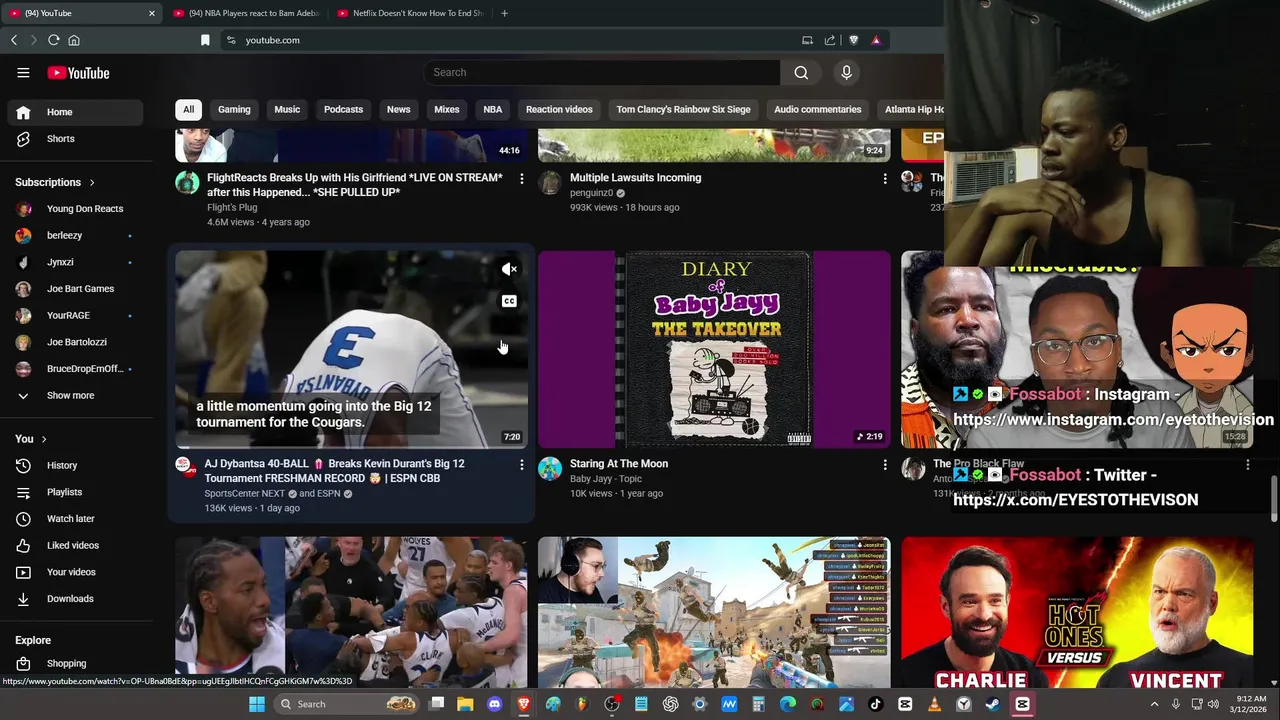Image resolution: width=1280 pixels, height=720 pixels.
Task: Open the Brave Shields lion icon
Action: 853,40
